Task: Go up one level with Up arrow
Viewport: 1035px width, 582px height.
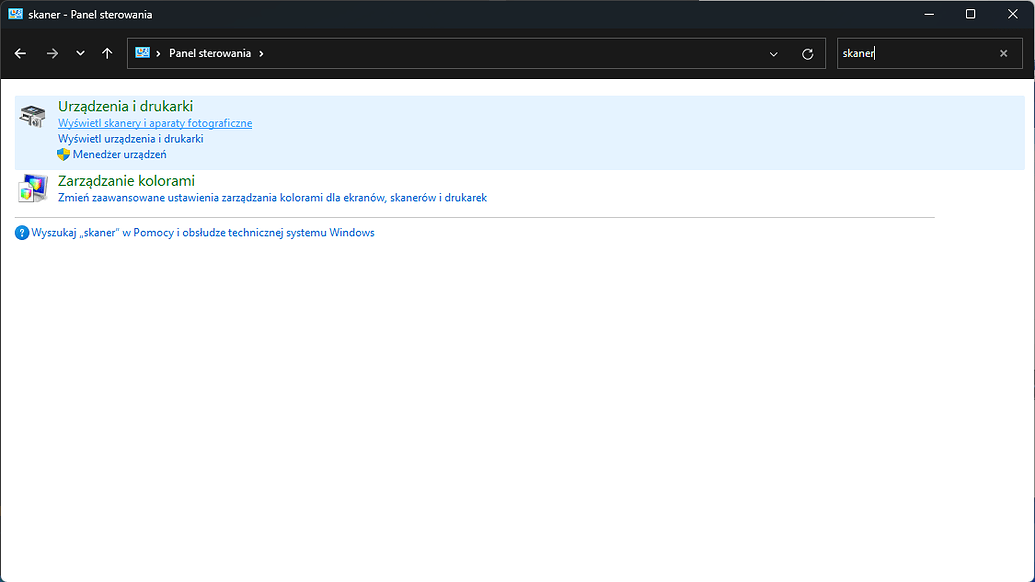Action: (x=107, y=53)
